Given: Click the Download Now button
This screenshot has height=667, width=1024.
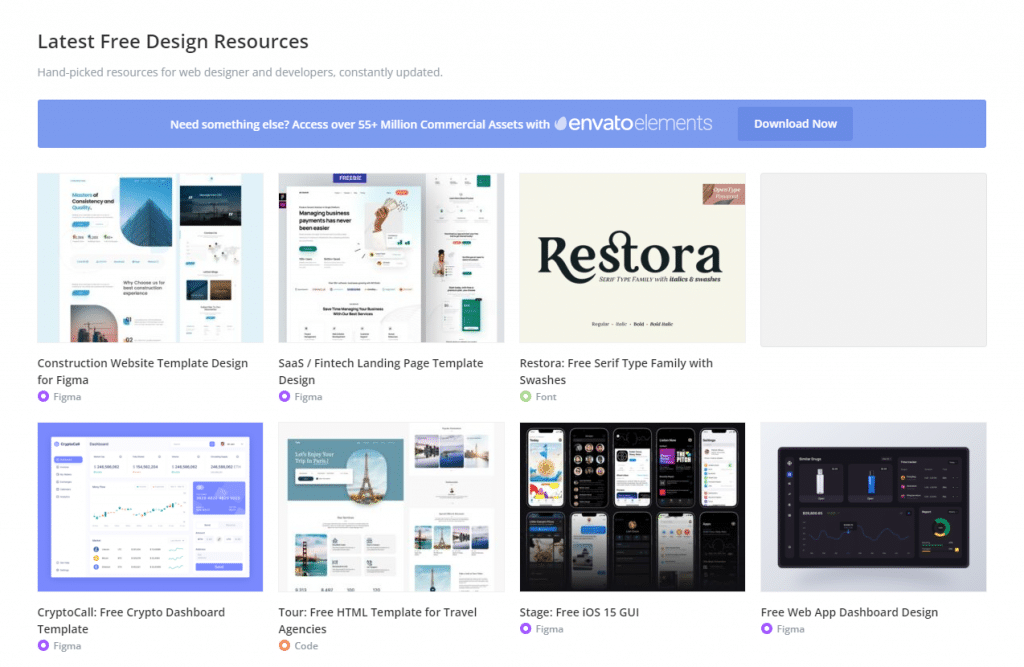Looking at the screenshot, I should pyautogui.click(x=795, y=123).
